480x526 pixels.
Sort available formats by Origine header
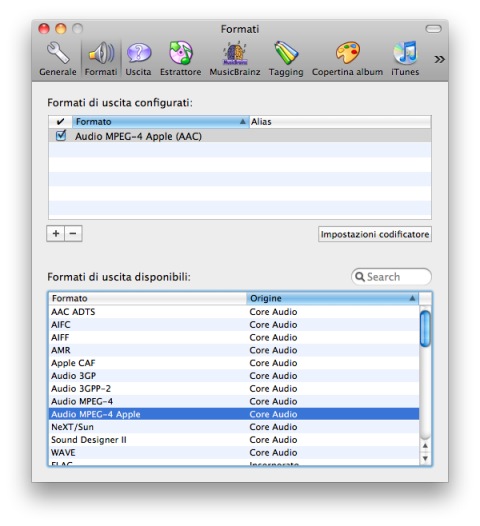(x=332, y=298)
